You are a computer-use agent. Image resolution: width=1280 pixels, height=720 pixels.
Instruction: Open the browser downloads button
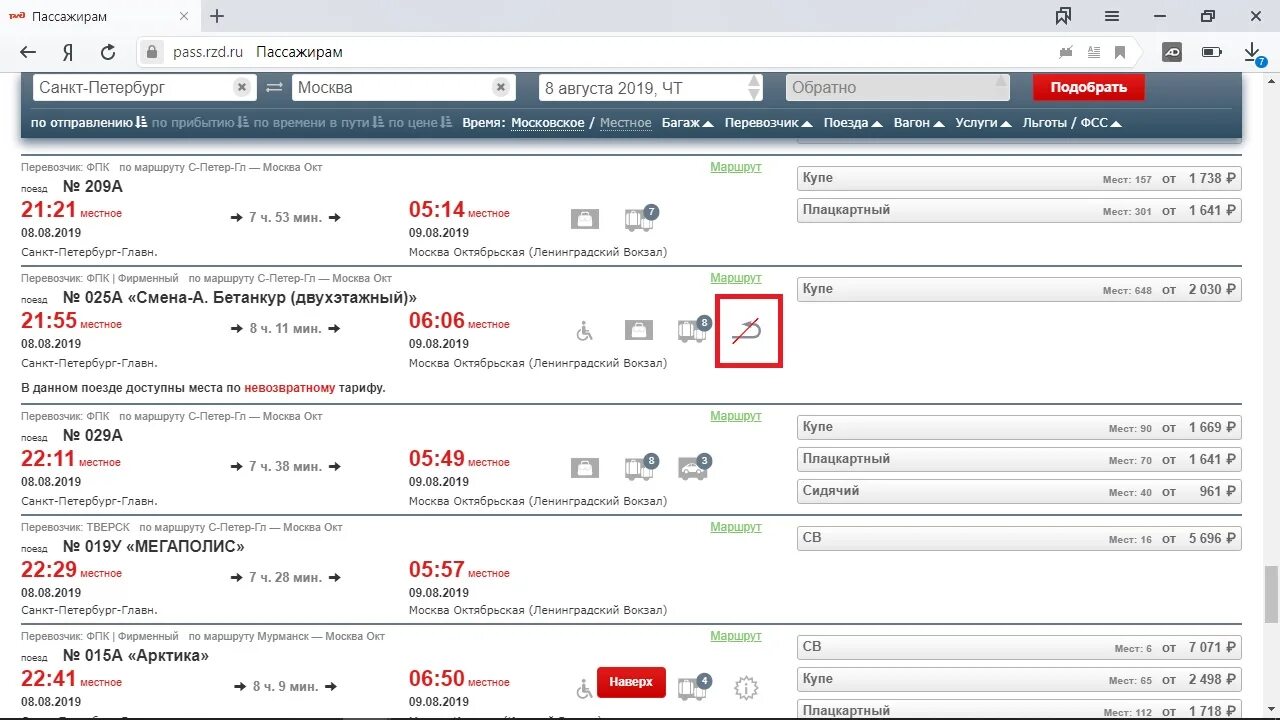point(1252,53)
